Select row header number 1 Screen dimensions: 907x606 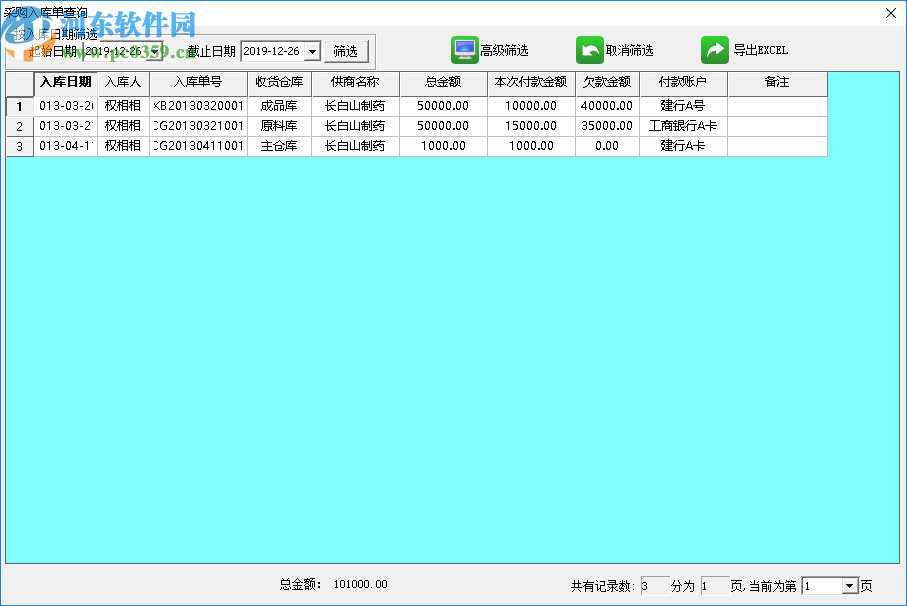[x=20, y=106]
